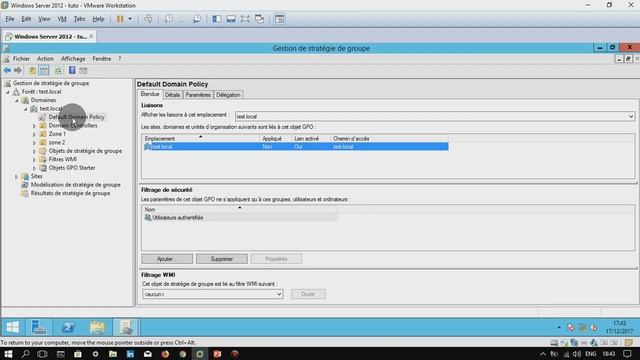The image size is (640, 360).
Task: Click the Ajouter... button
Action: (167, 259)
